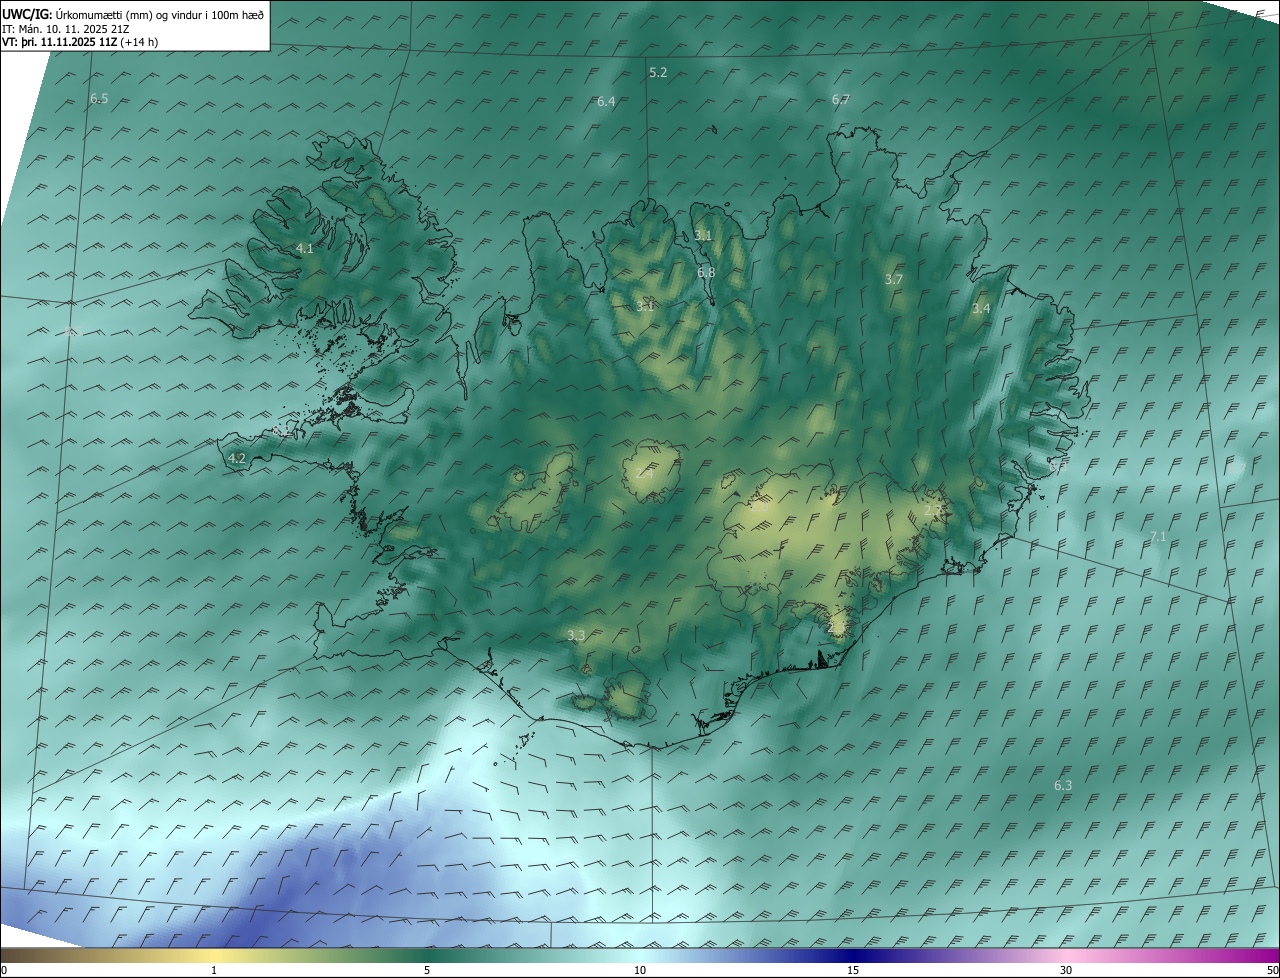Image resolution: width=1280 pixels, height=978 pixels.
Task: Click the 1 tick on the colour scale
Action: tap(215, 970)
